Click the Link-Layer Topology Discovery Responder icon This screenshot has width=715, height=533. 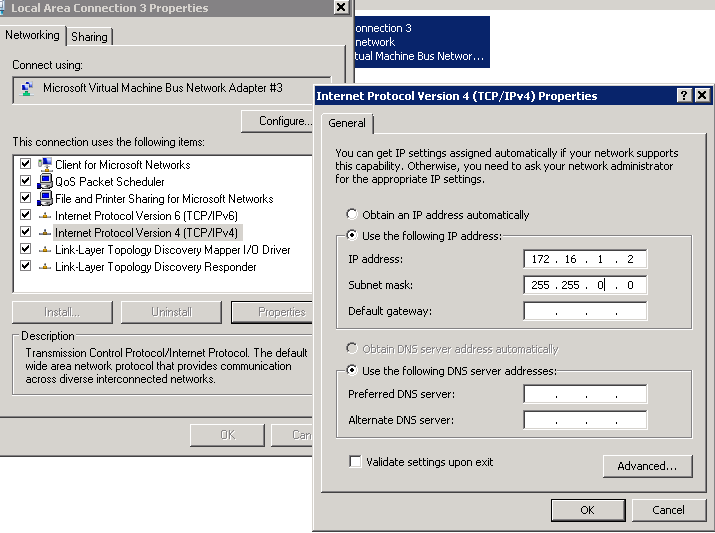pyautogui.click(x=45, y=267)
